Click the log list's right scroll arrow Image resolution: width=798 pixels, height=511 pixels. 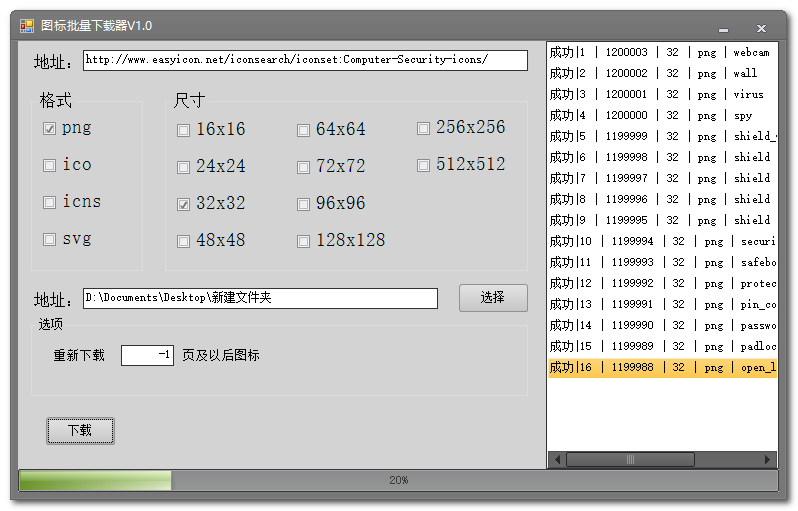(x=768, y=460)
